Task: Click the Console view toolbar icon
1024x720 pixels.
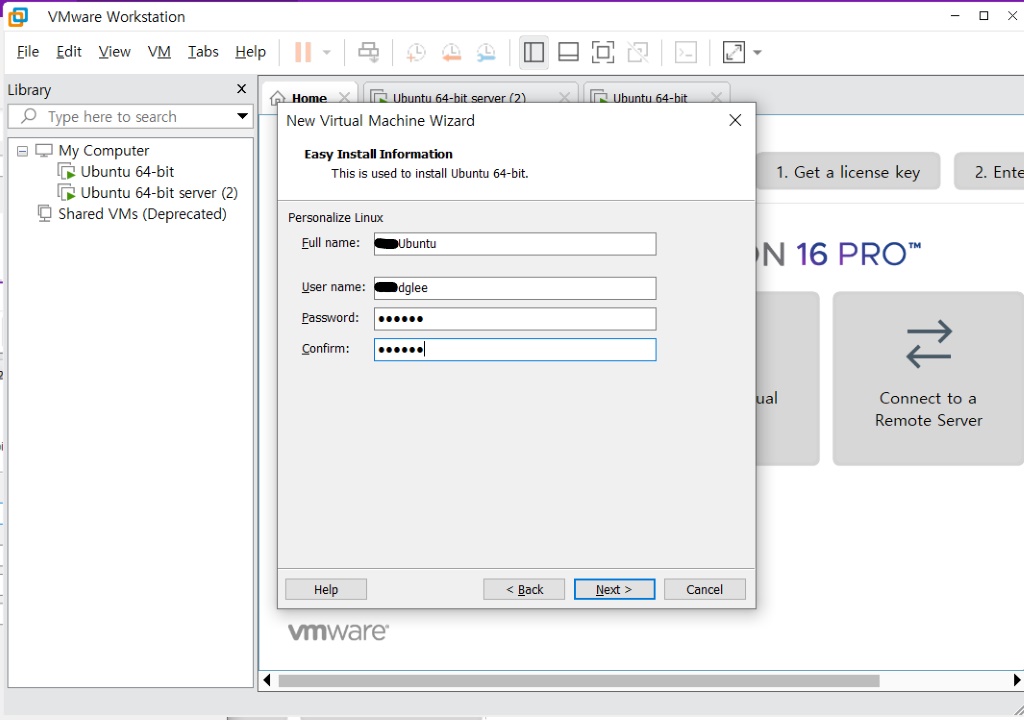Action: [x=686, y=52]
